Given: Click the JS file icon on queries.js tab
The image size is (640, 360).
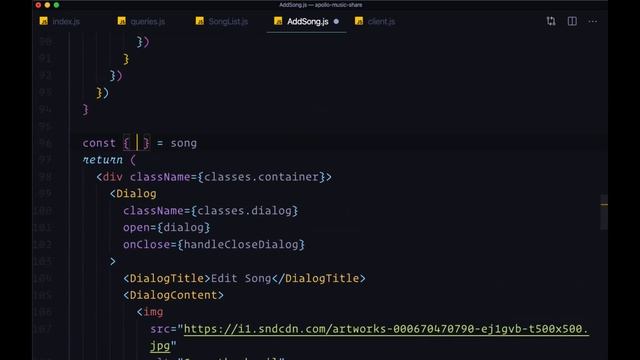Looking at the screenshot, I should click(x=122, y=21).
